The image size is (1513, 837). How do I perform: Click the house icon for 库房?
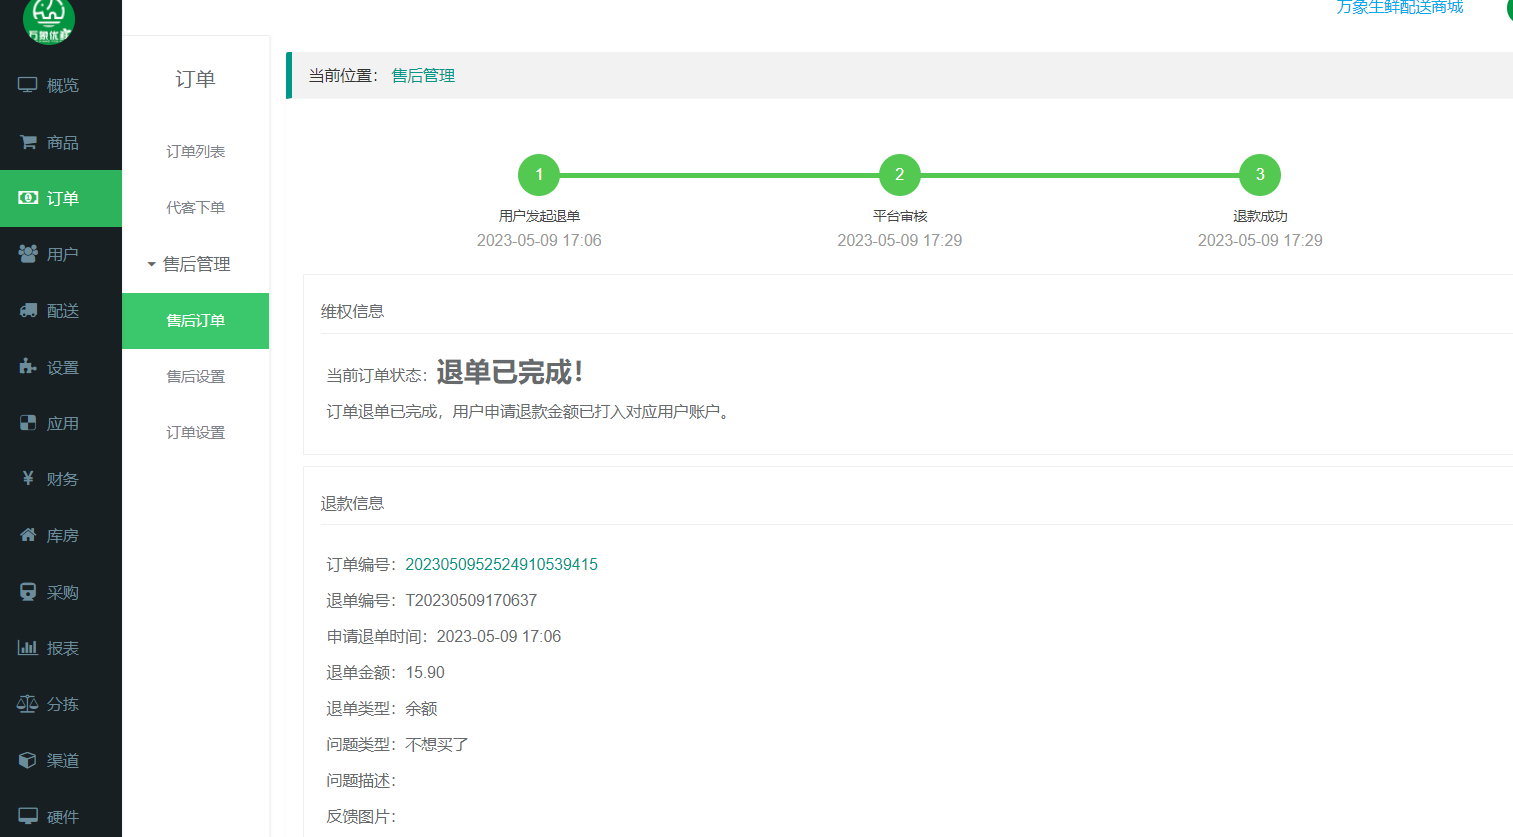tap(28, 535)
